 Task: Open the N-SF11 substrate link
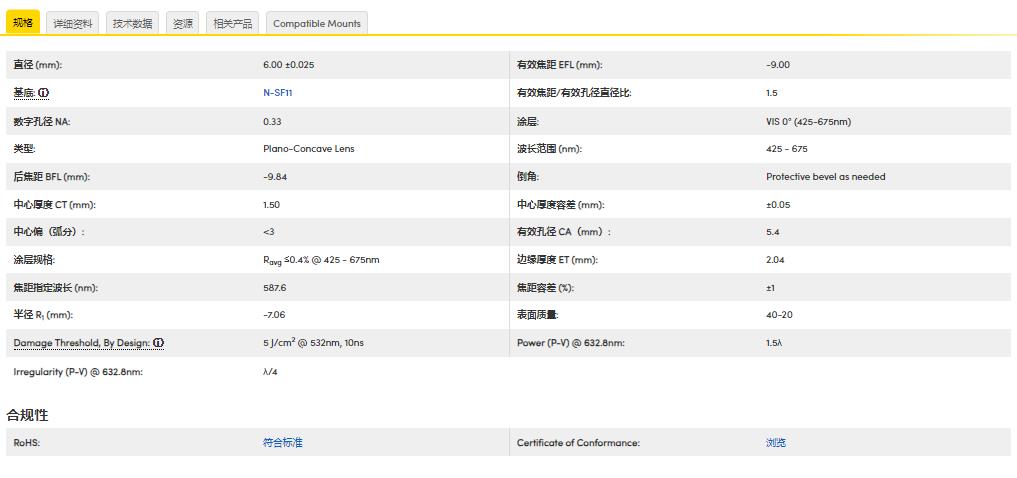[x=278, y=93]
